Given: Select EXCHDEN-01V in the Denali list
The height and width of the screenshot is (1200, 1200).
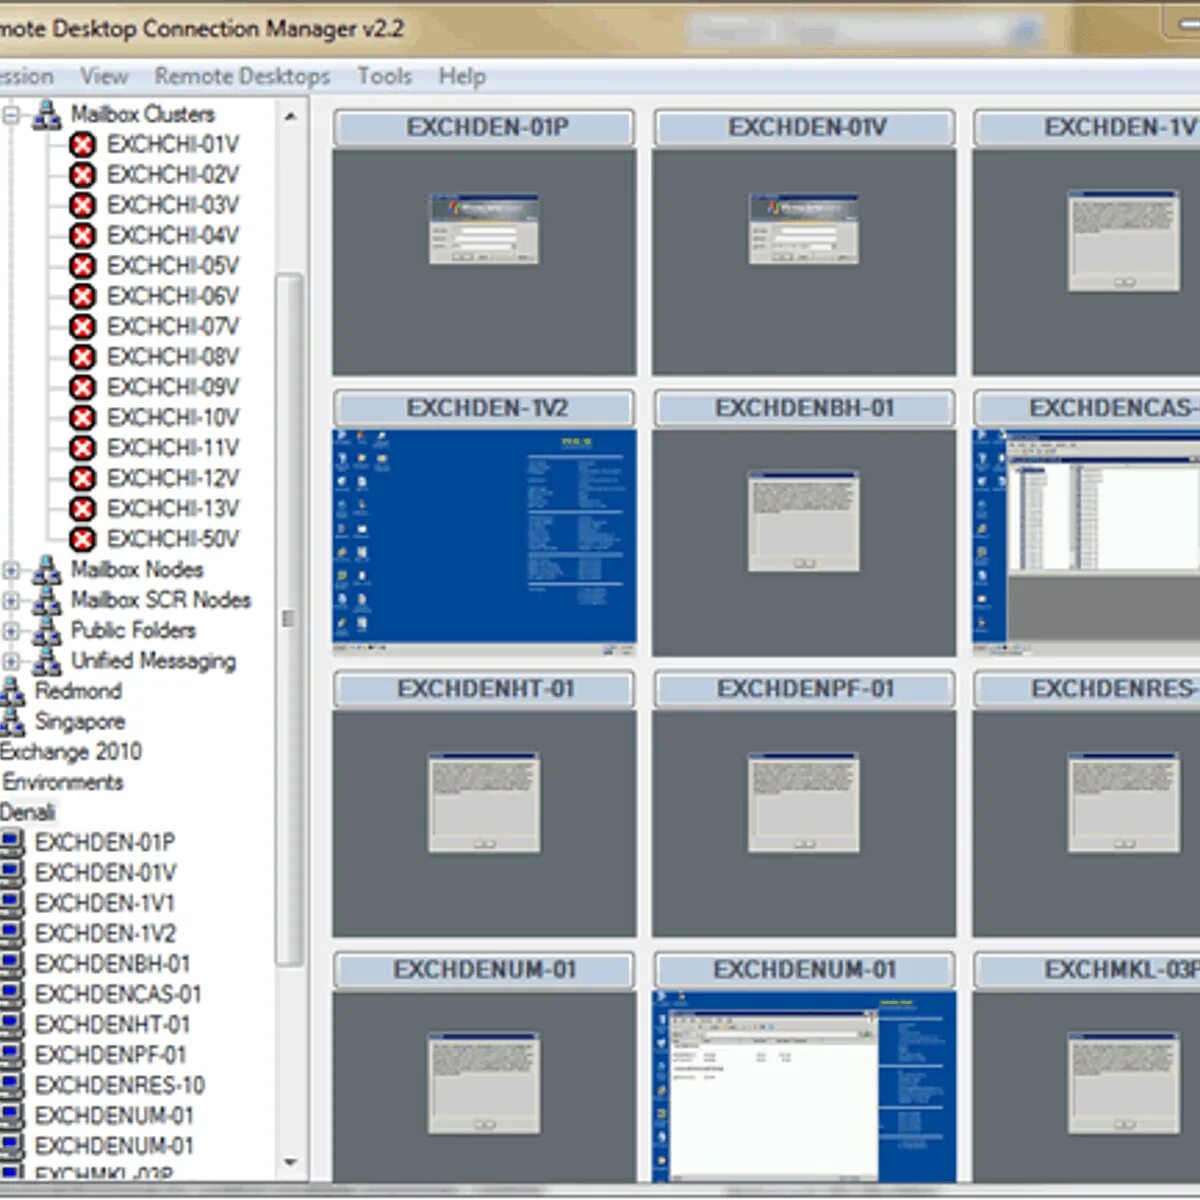Looking at the screenshot, I should click(x=105, y=874).
